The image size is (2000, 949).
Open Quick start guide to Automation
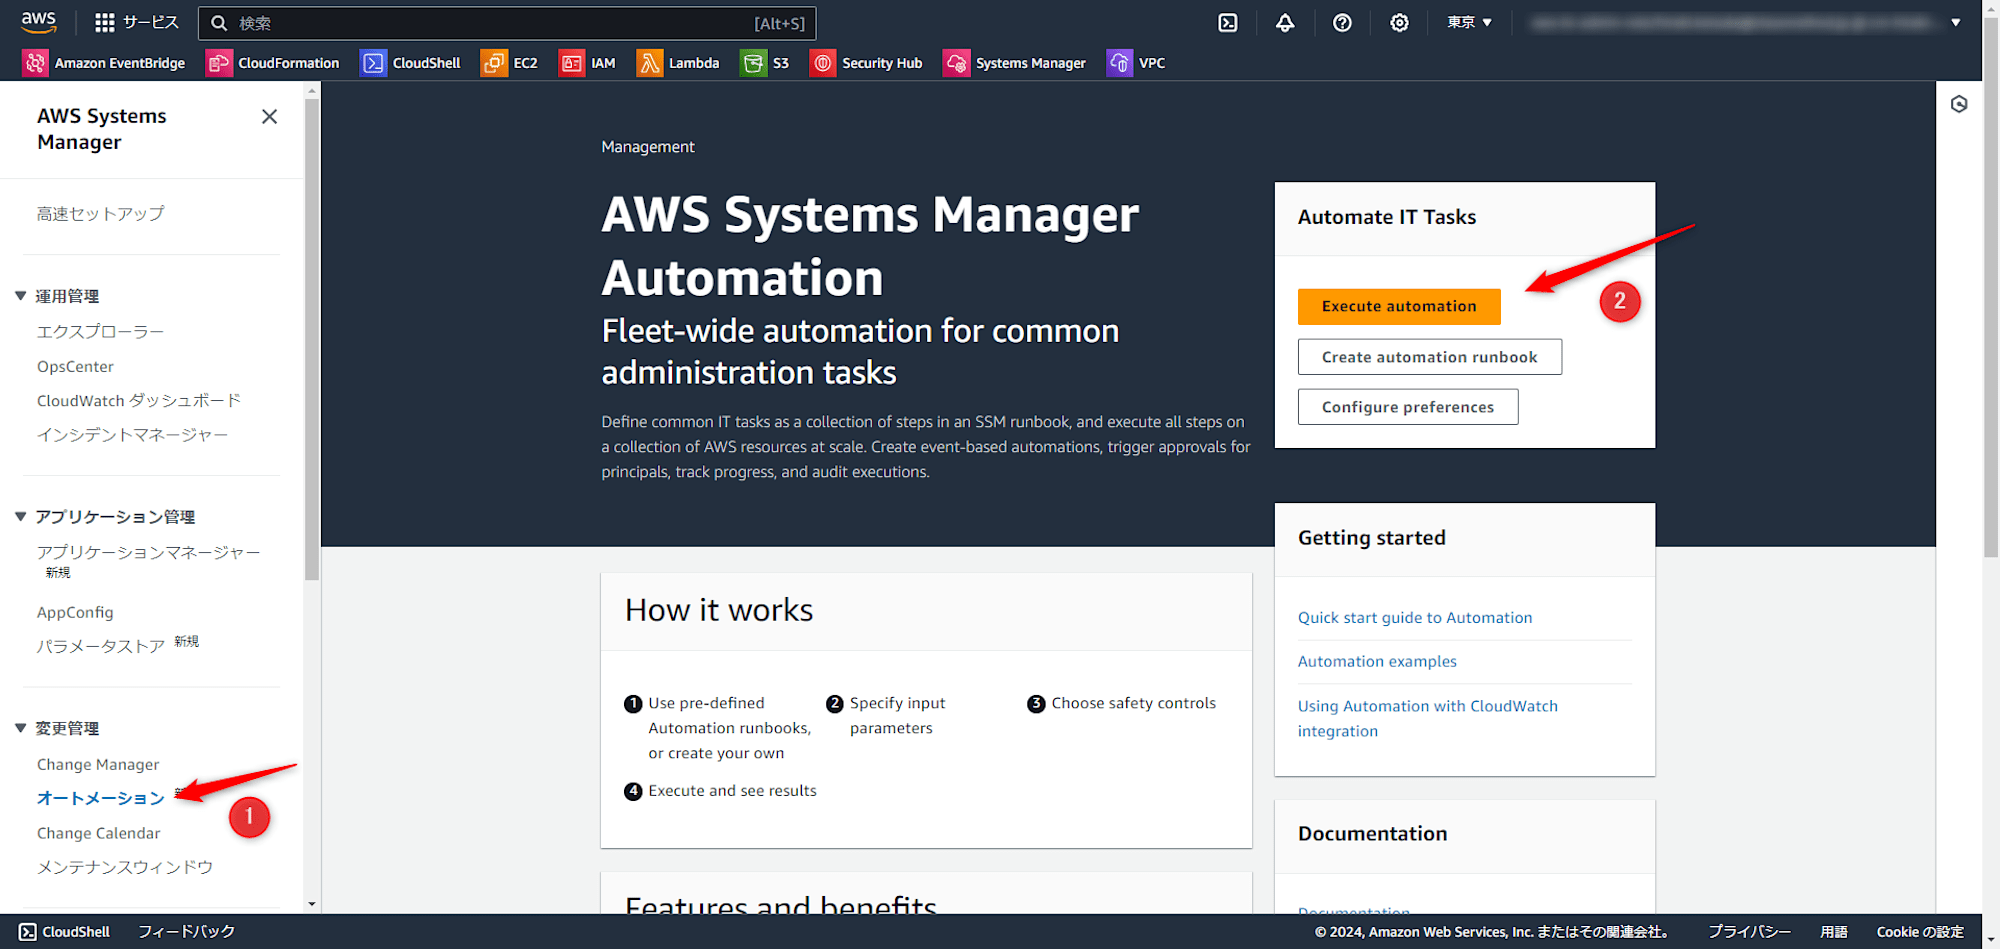click(1415, 618)
